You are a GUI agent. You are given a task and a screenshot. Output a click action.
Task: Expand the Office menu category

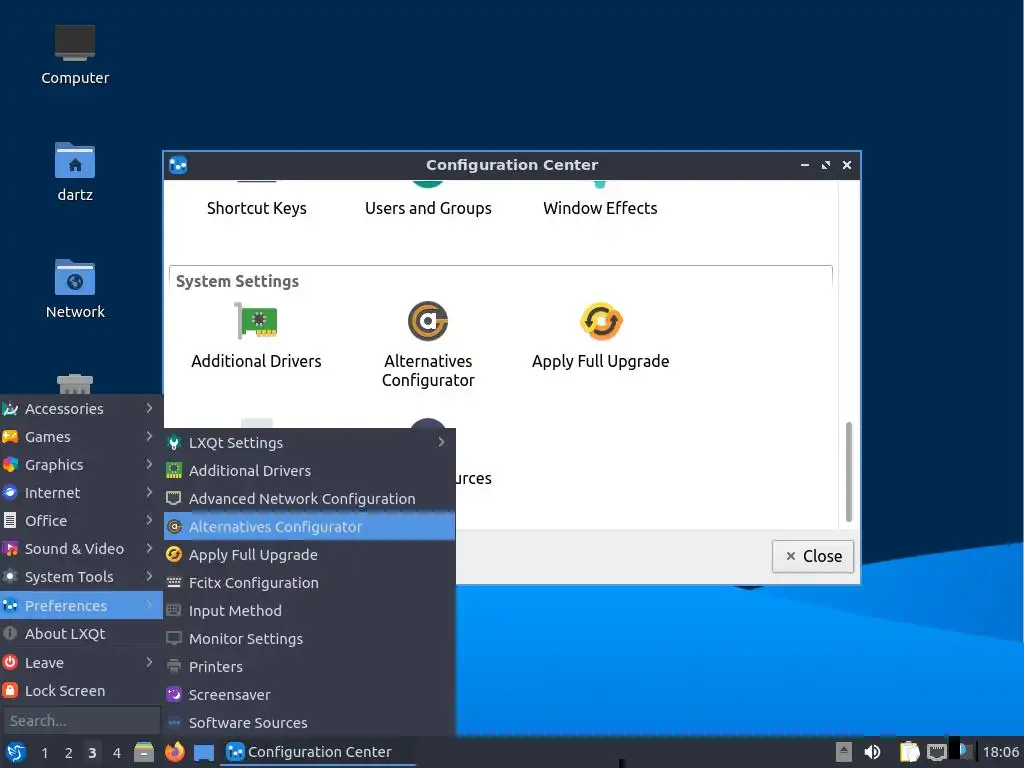pos(81,521)
